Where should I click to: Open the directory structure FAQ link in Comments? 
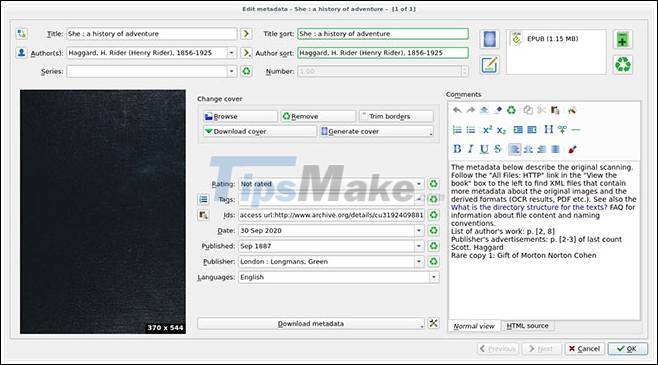click(529, 207)
